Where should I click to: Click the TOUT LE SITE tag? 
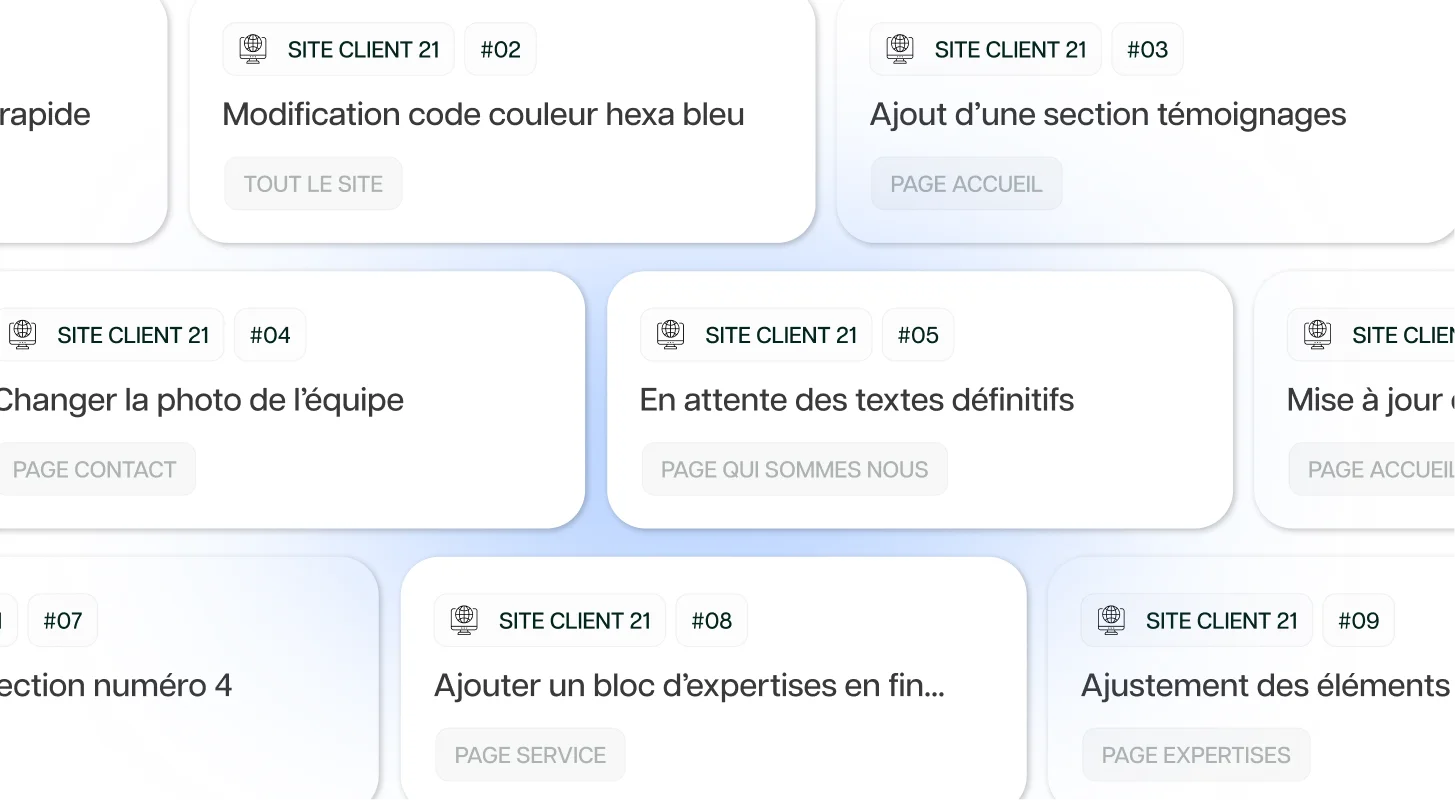pyautogui.click(x=313, y=184)
